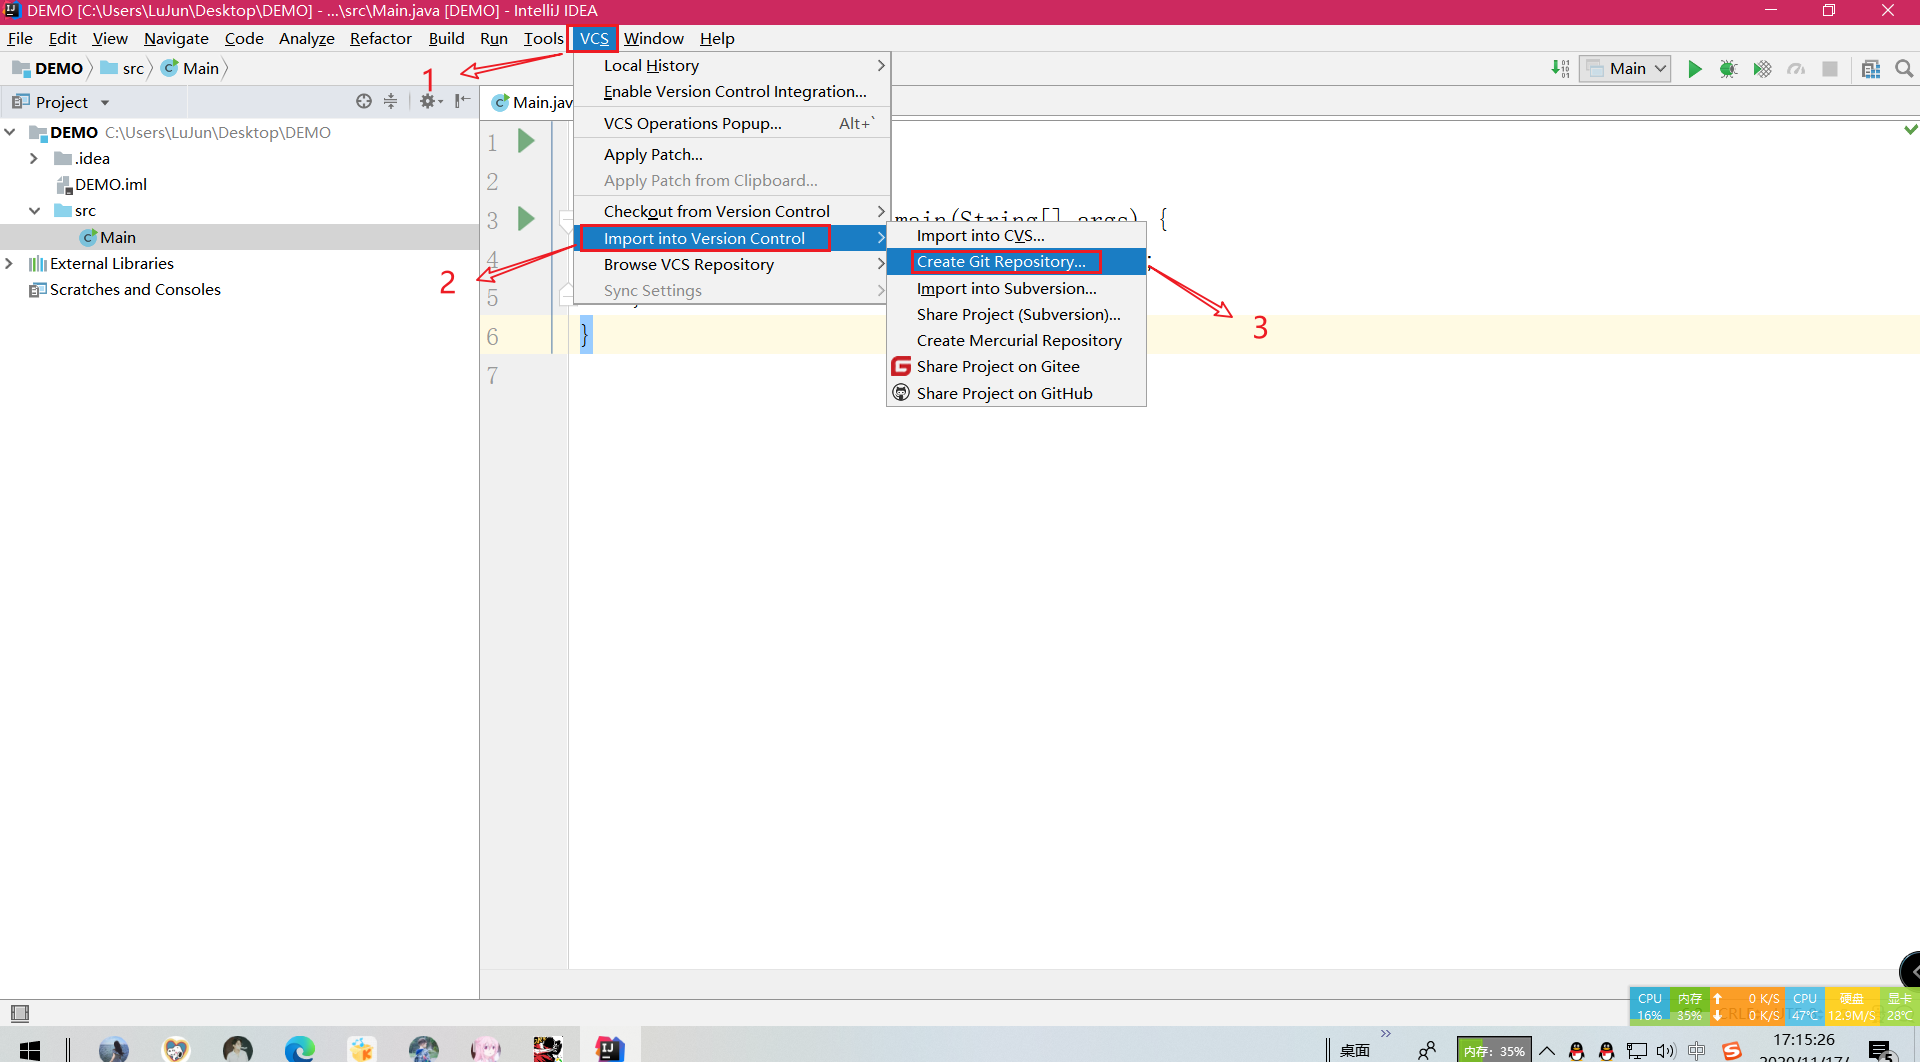Click inspection status green checkmark

1910,129
